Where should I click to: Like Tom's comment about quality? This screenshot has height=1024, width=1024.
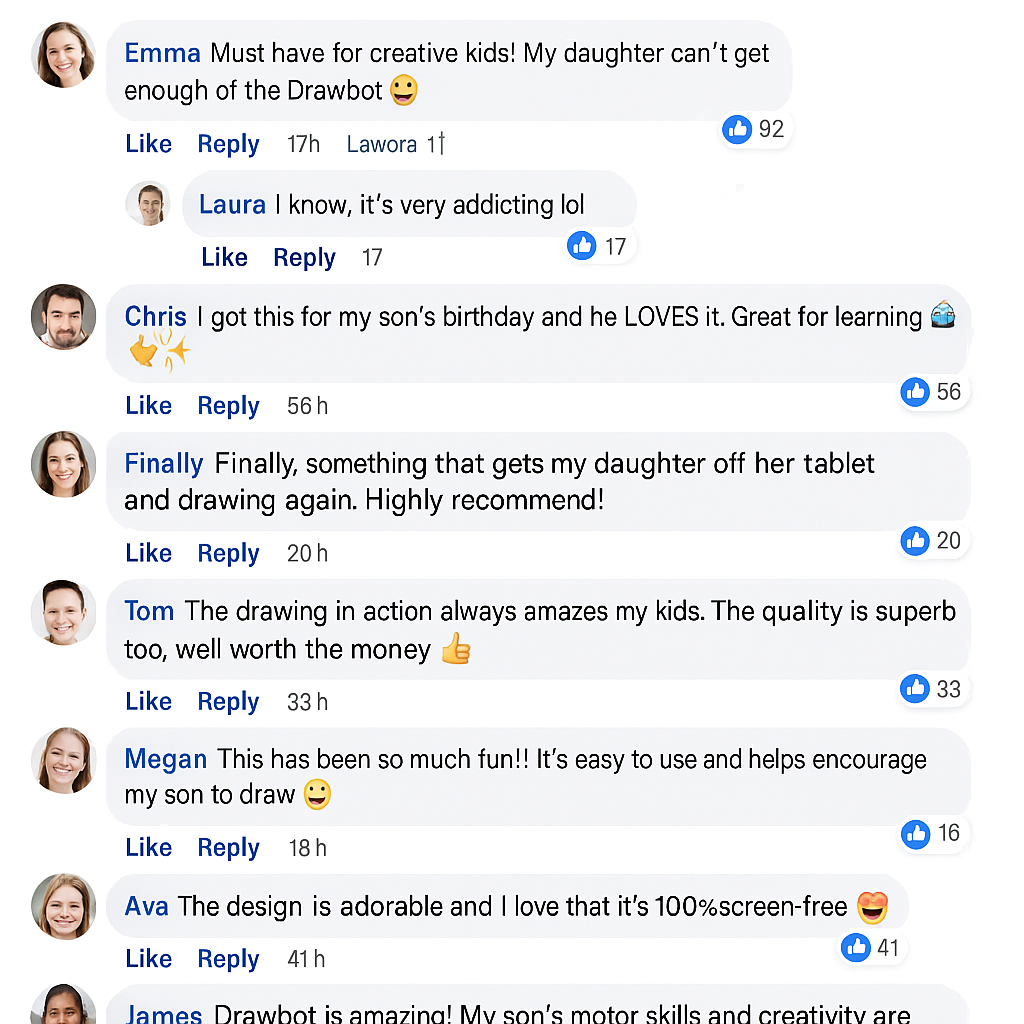pos(149,702)
